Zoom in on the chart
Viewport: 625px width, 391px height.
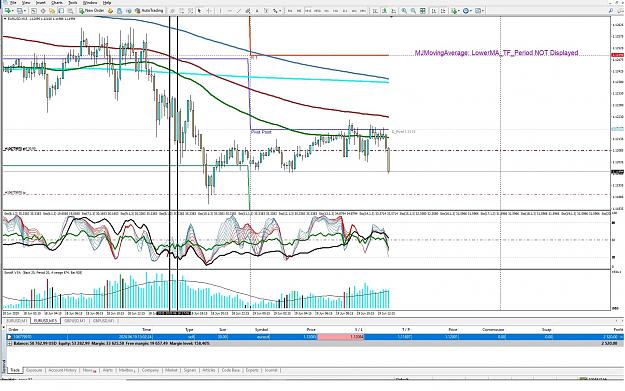(x=404, y=11)
